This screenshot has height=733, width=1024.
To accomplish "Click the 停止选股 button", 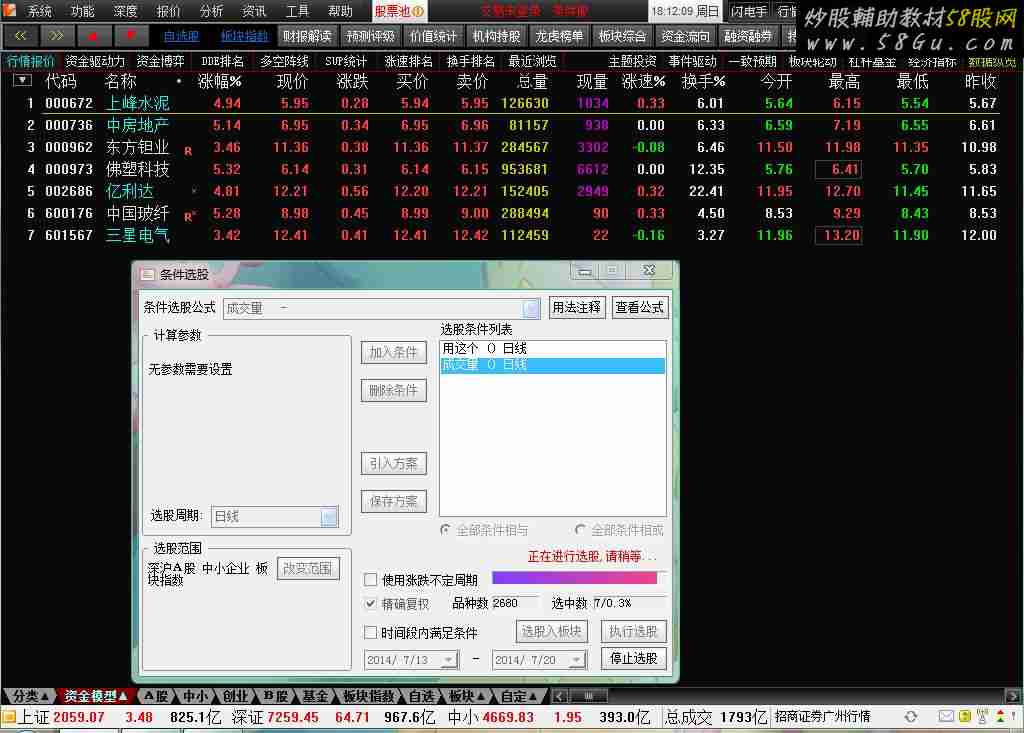I will point(633,659).
